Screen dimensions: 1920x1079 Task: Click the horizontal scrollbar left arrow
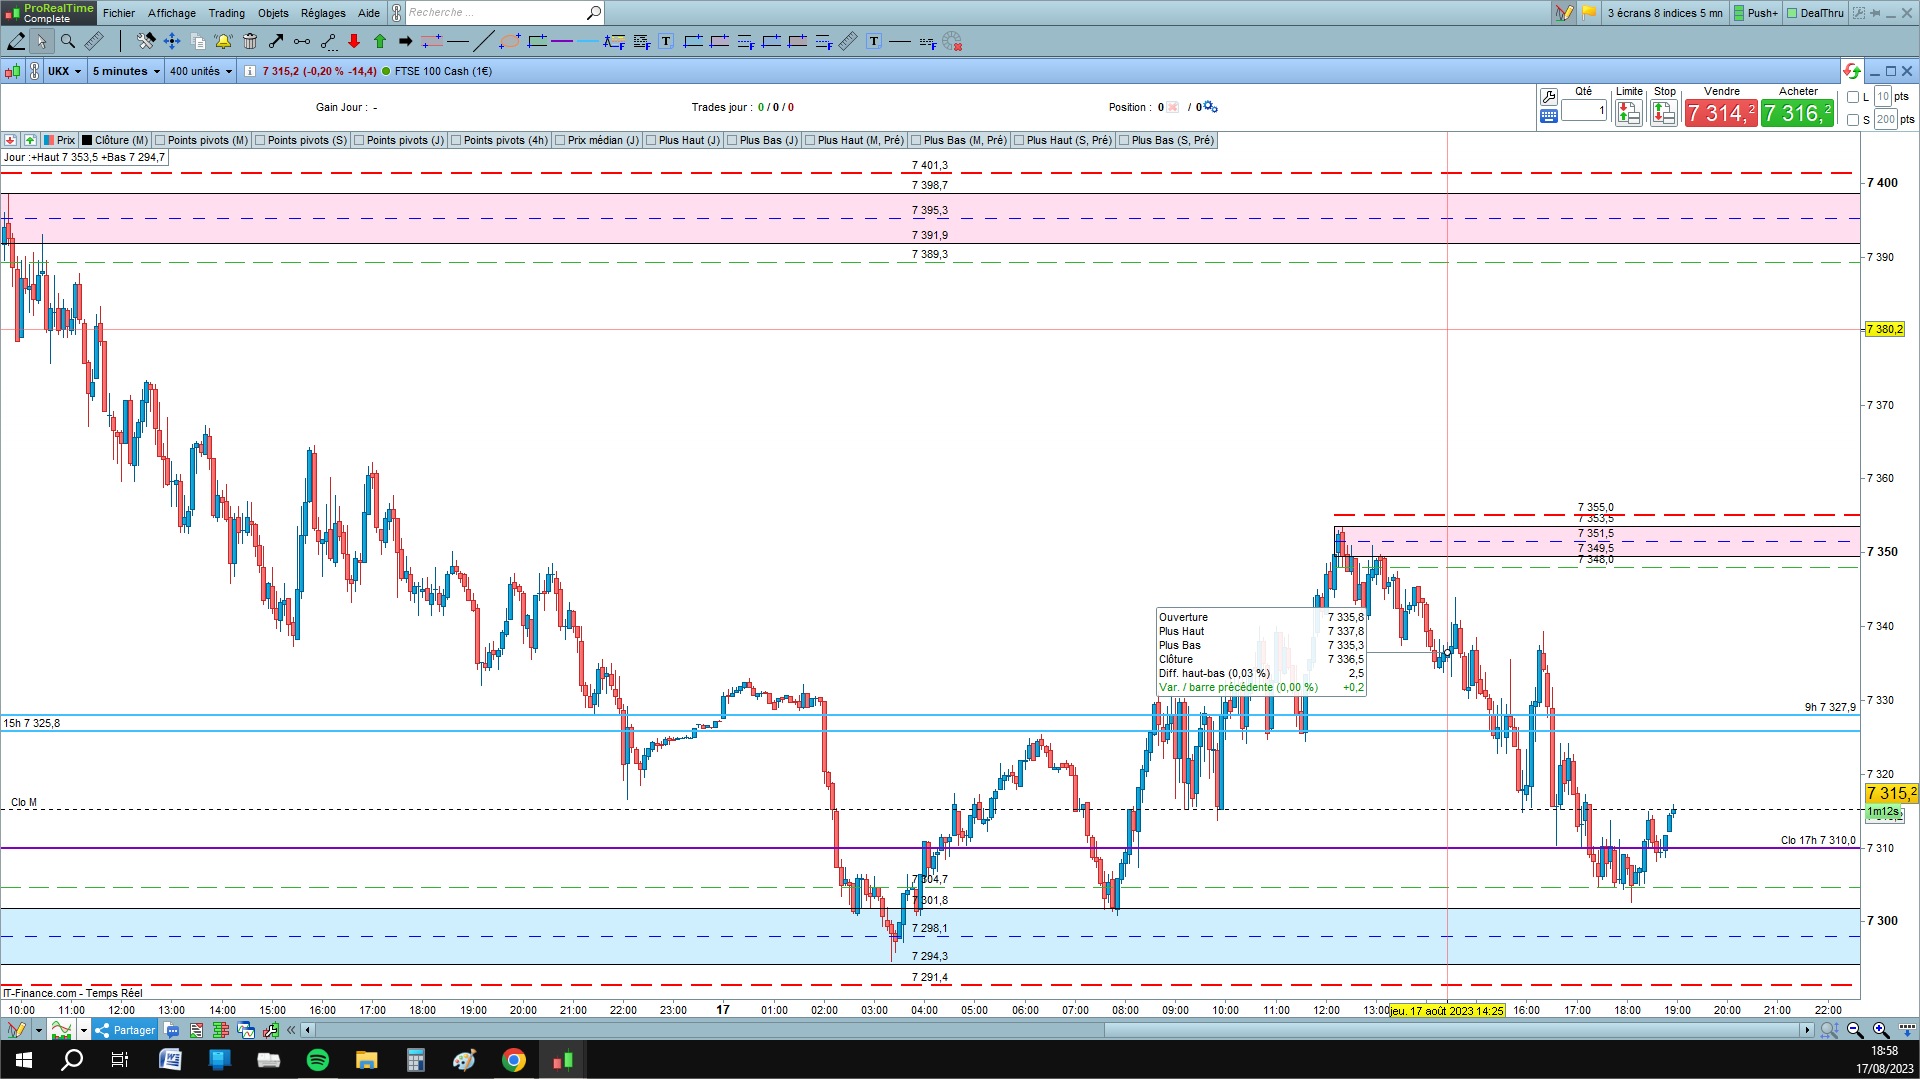coord(308,1030)
